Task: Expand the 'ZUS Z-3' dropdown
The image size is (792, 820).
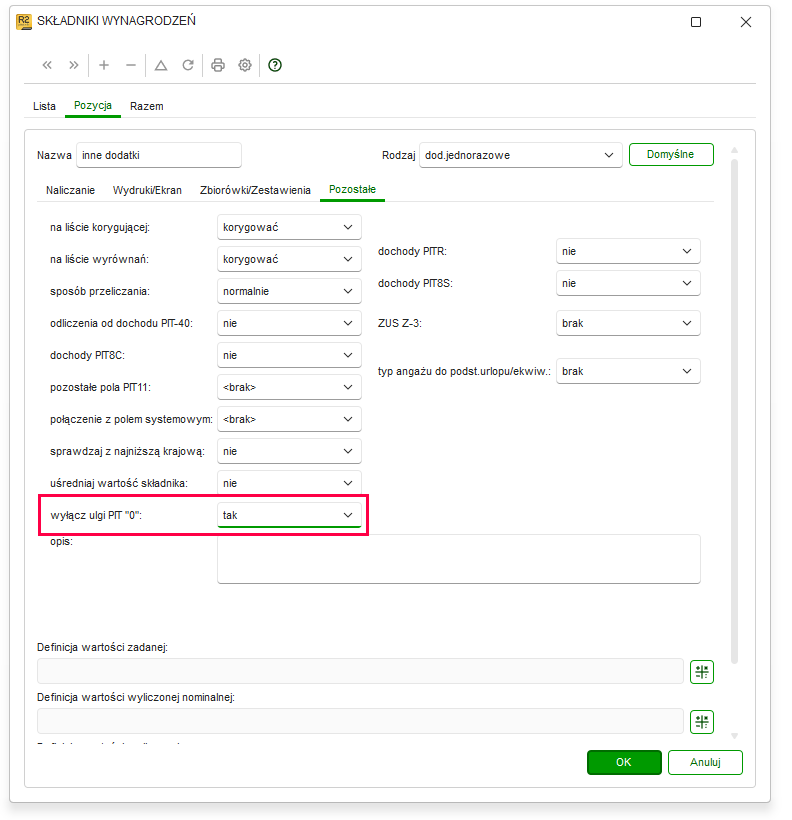Action: 628,323
